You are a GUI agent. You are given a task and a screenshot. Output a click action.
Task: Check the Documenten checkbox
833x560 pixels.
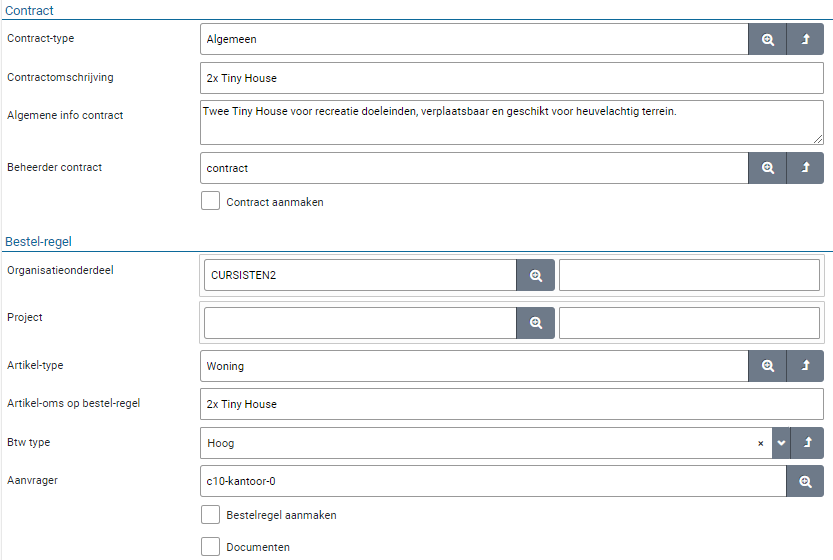click(x=210, y=547)
